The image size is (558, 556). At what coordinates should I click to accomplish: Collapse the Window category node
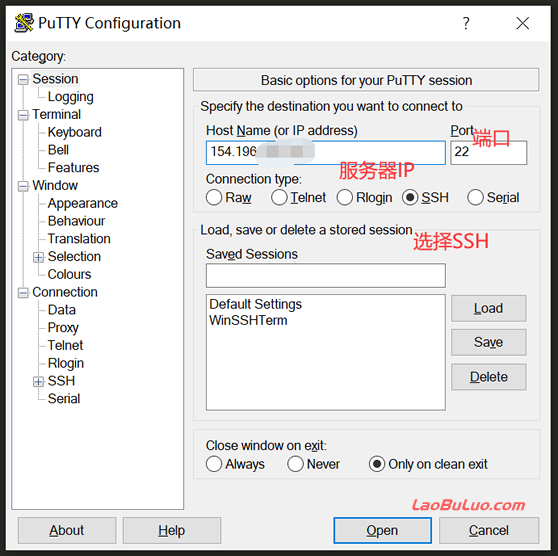click(x=23, y=186)
